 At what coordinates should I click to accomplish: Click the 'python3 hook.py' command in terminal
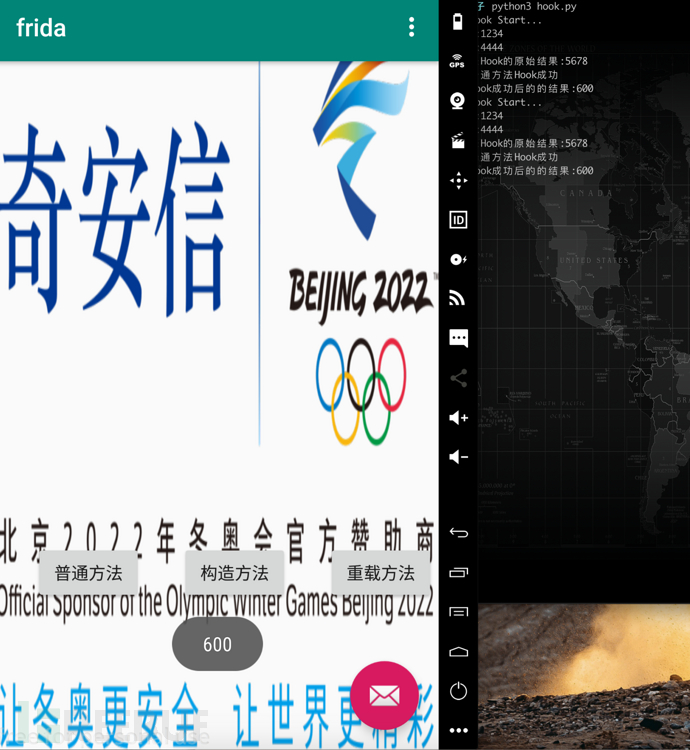(x=534, y=6)
